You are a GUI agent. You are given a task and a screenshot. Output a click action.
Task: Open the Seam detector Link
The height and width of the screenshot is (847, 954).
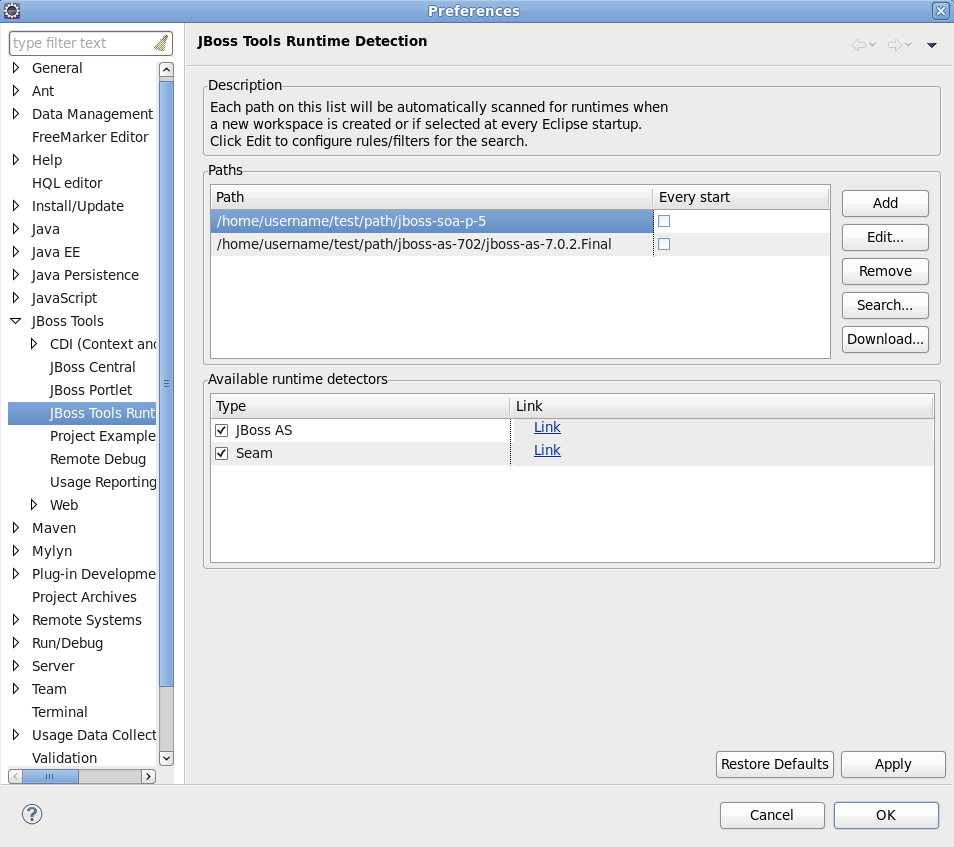(x=547, y=450)
